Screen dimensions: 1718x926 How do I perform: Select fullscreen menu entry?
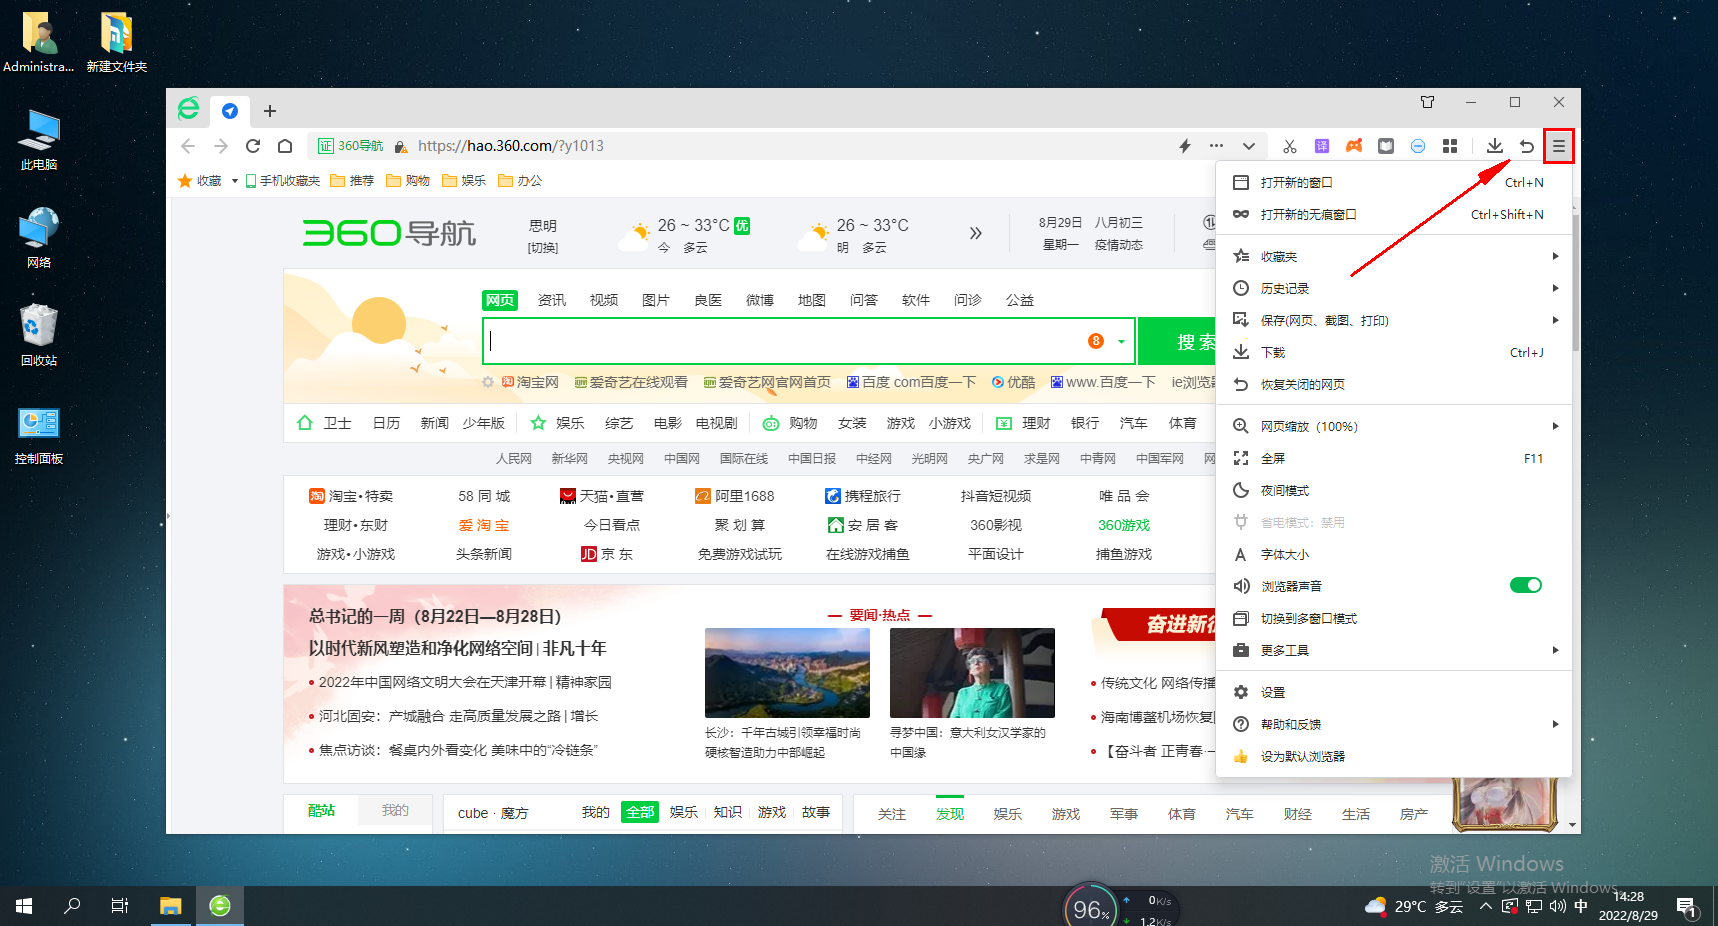tap(1394, 458)
